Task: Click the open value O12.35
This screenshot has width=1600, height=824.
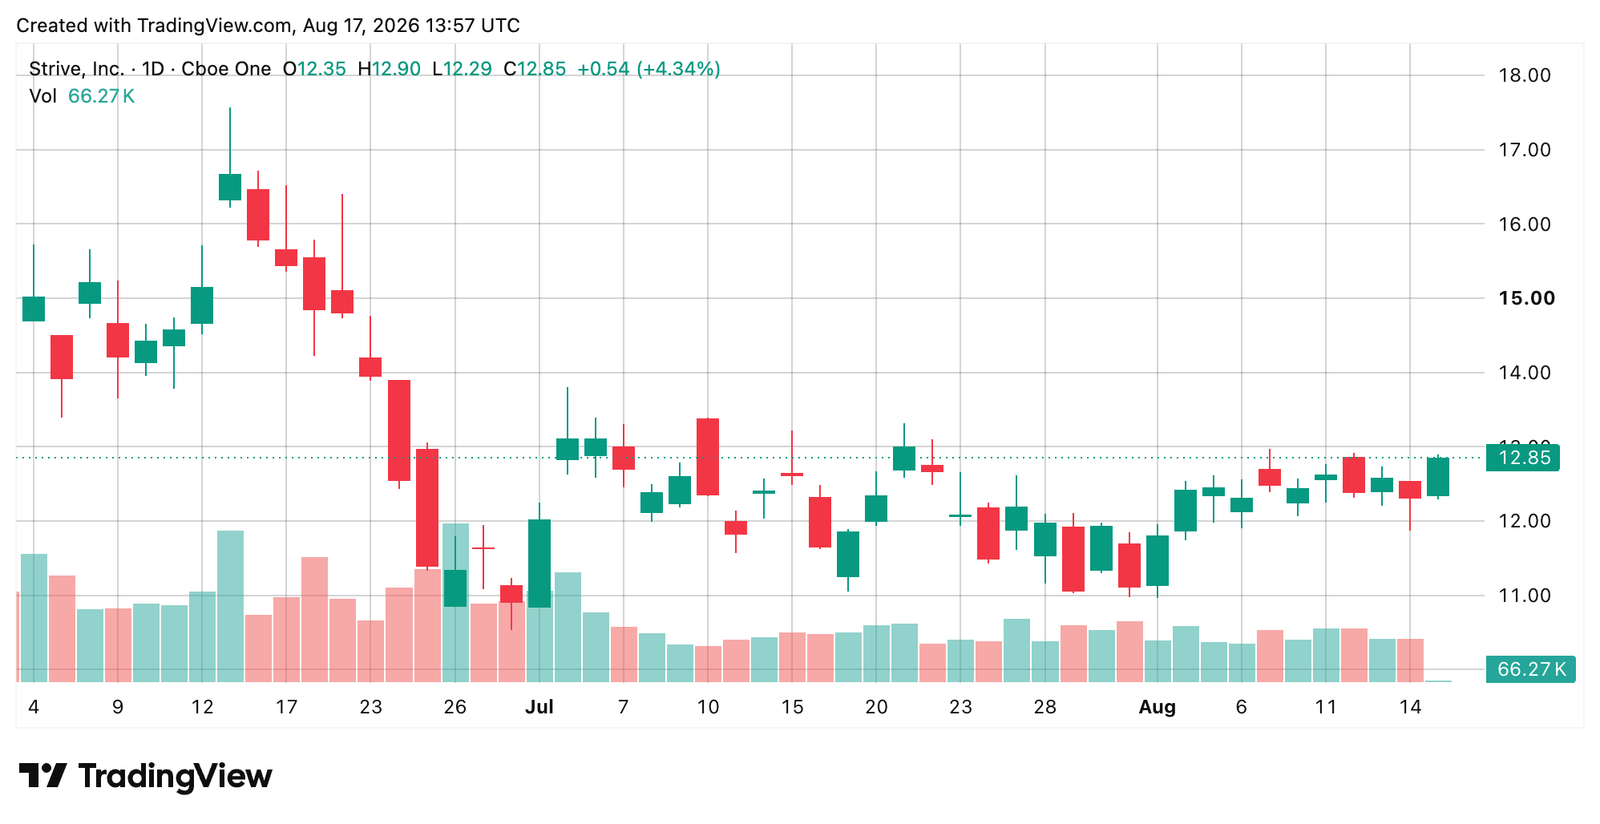Action: pos(314,69)
